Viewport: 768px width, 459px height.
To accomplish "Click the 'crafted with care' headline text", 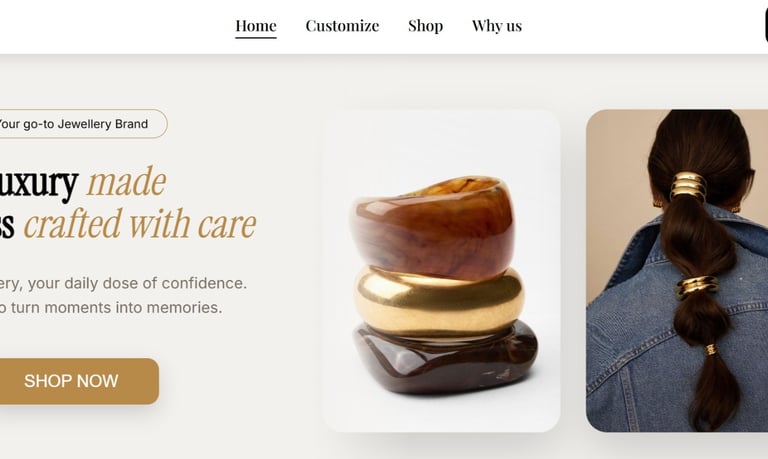I will [x=140, y=224].
